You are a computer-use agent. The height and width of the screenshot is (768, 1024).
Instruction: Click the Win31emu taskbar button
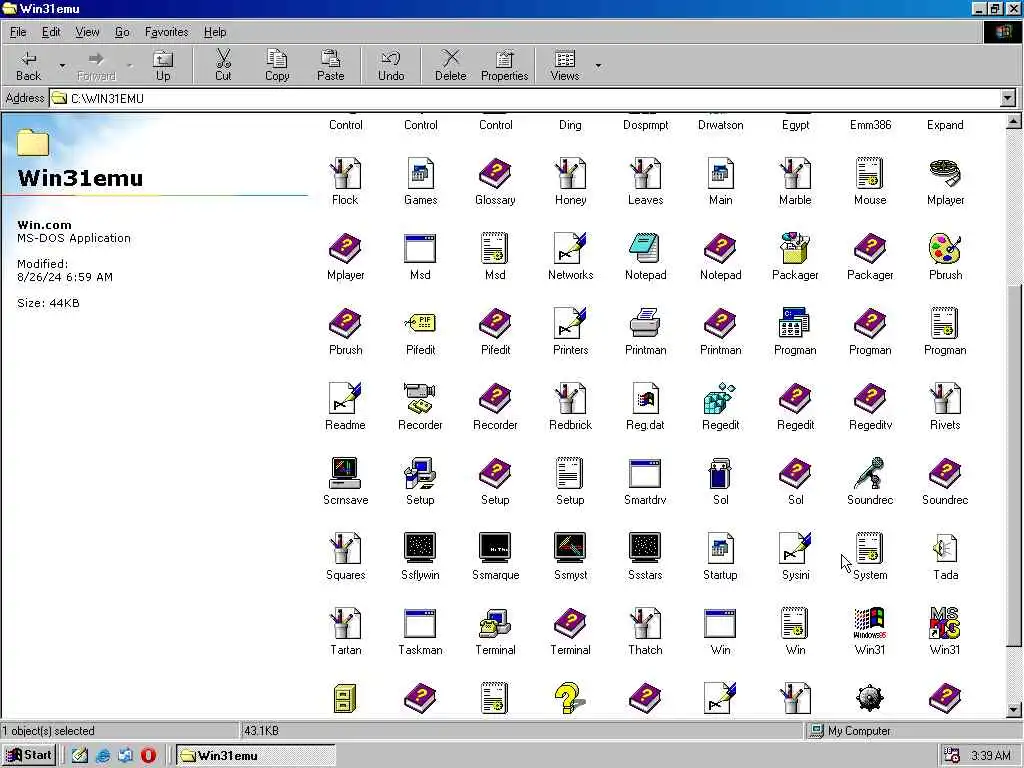tap(256, 756)
